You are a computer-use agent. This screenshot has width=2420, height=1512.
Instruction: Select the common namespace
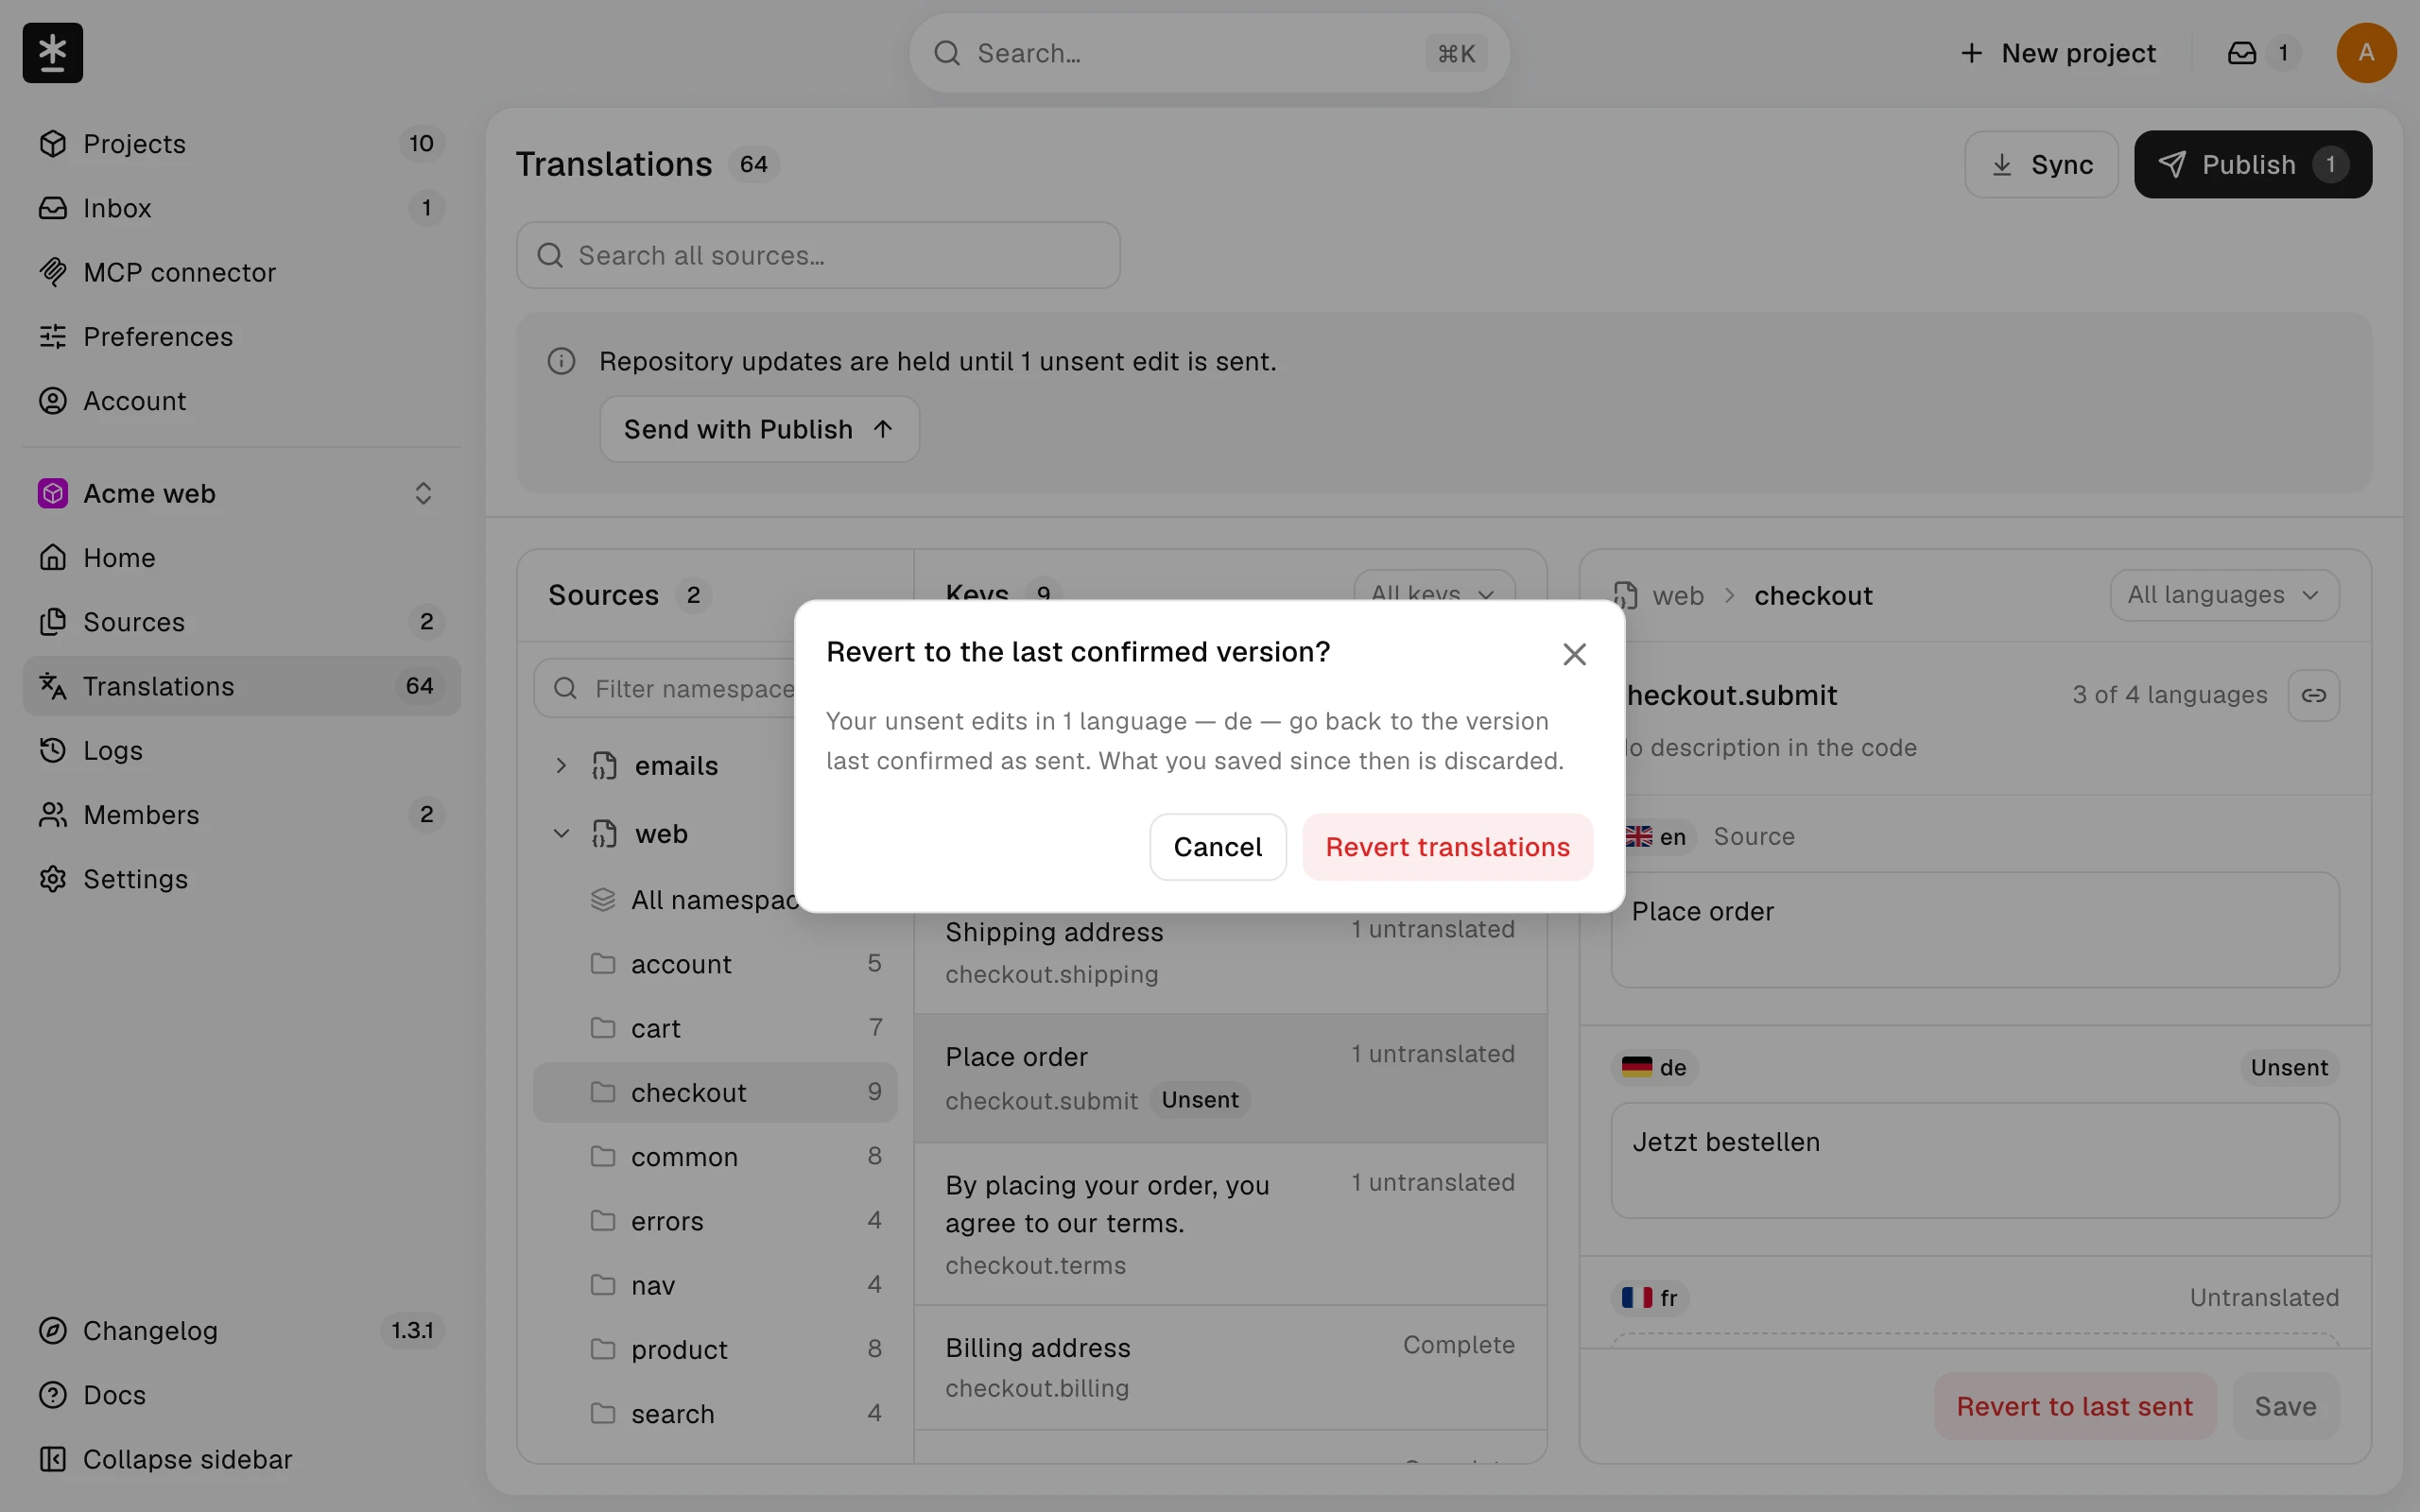(715, 1157)
